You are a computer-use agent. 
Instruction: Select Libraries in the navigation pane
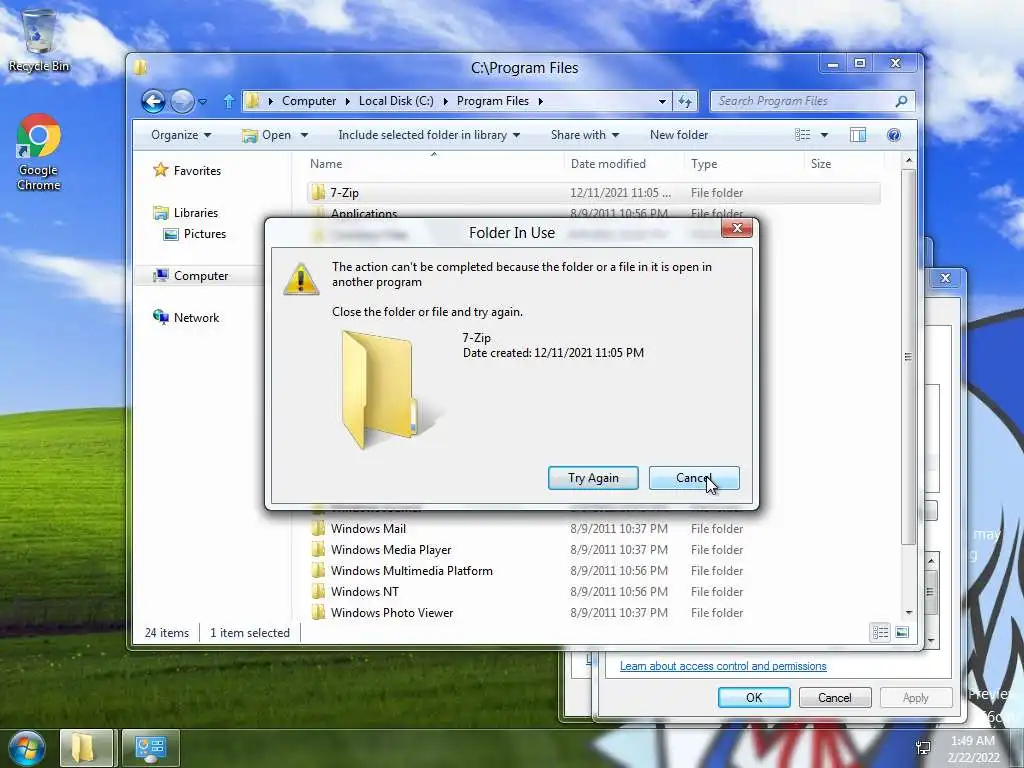186,213
